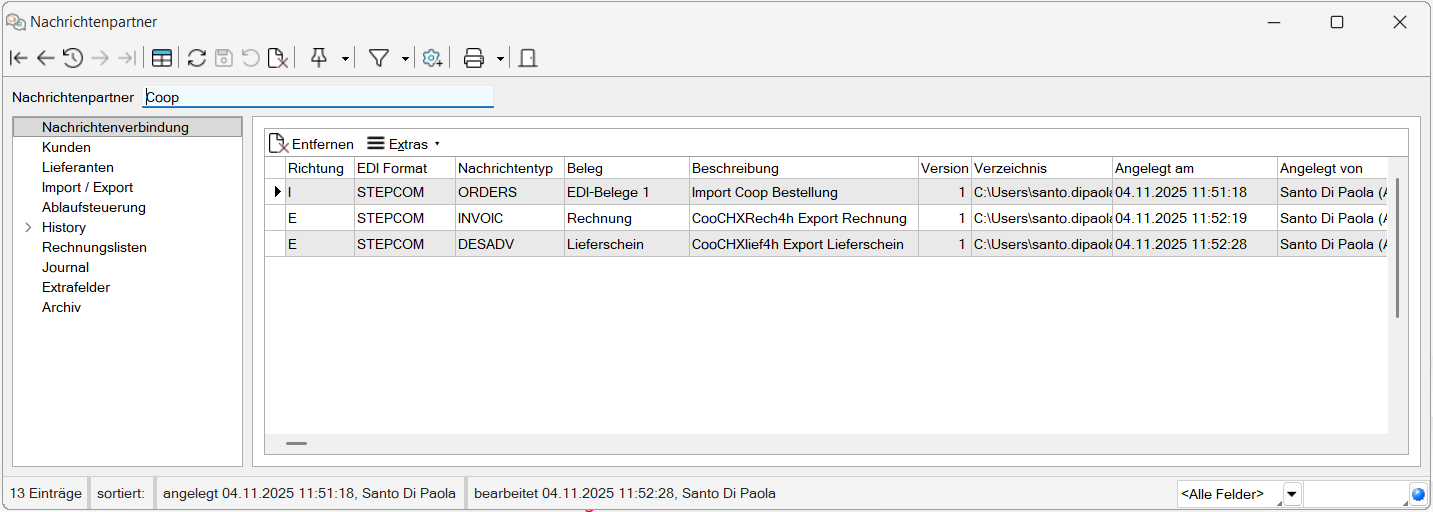Viewport: 1433px width, 512px height.
Task: Click the printer icon
Action: (x=474, y=58)
